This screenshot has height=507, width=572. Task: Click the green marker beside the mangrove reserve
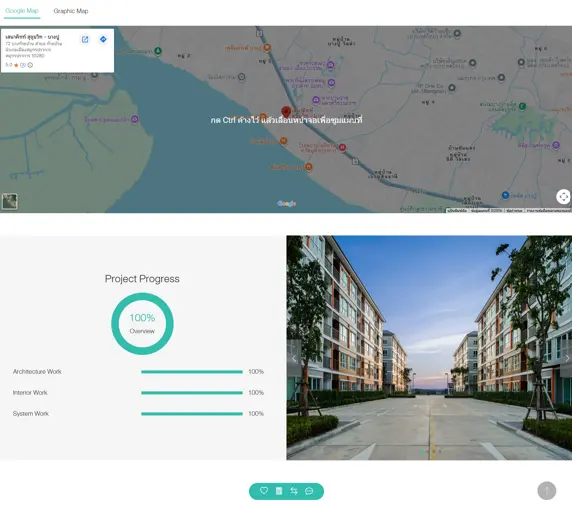click(x=522, y=106)
